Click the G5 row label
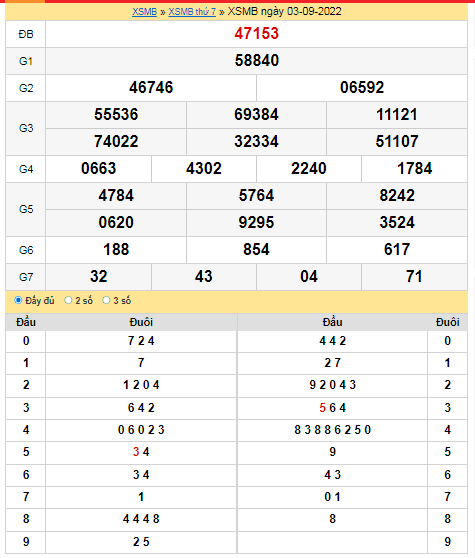Image resolution: width=475 pixels, height=558 pixels. coord(26,209)
